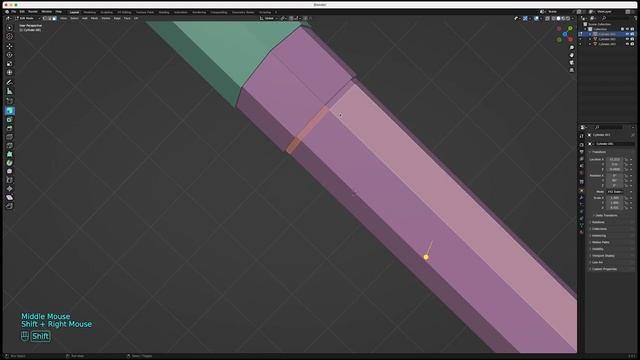
Task: Select the Smooth vertices tool
Action: click(x=9, y=171)
